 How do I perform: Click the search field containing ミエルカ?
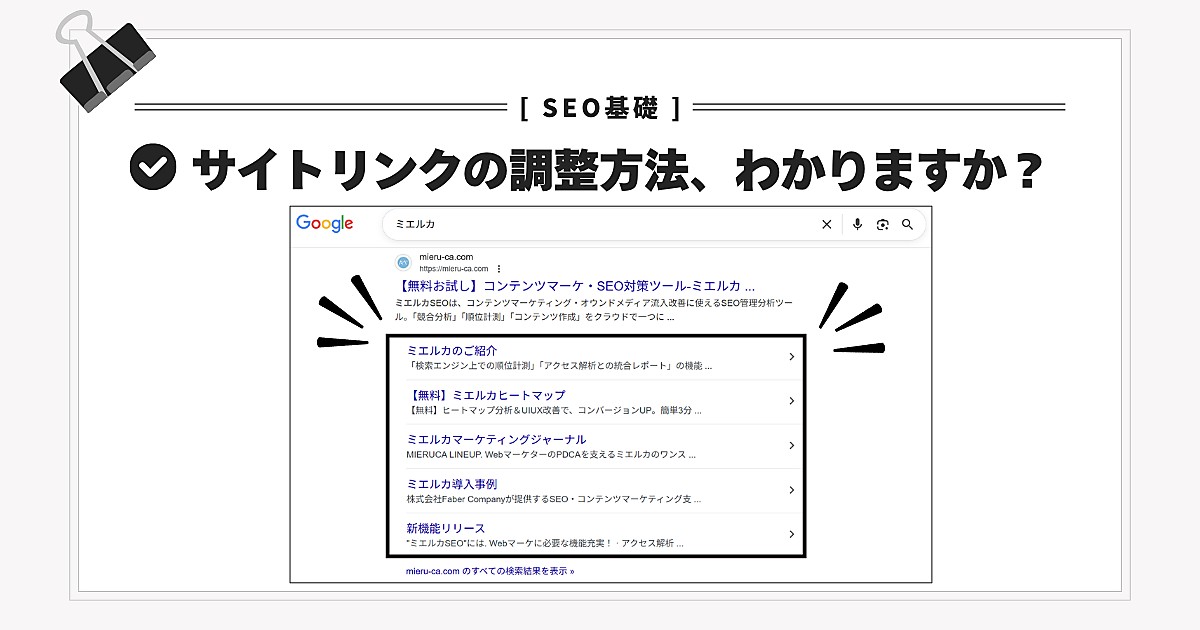(654, 224)
